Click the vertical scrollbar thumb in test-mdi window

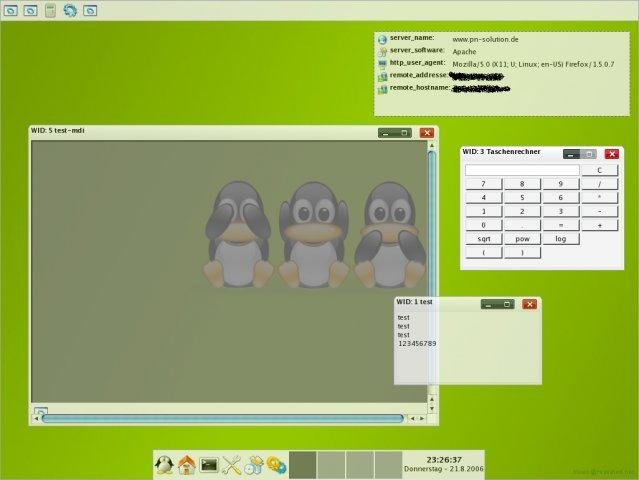tap(432, 269)
